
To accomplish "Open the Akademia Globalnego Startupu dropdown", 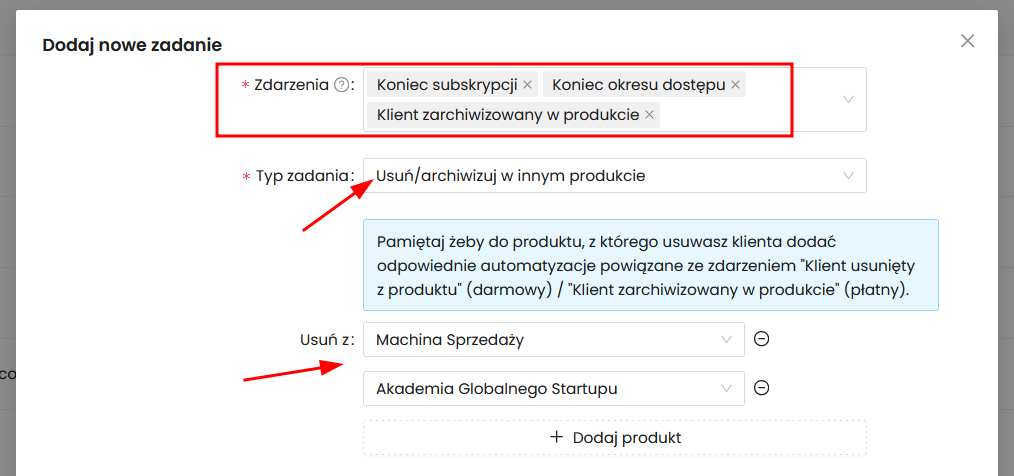I will [553, 389].
